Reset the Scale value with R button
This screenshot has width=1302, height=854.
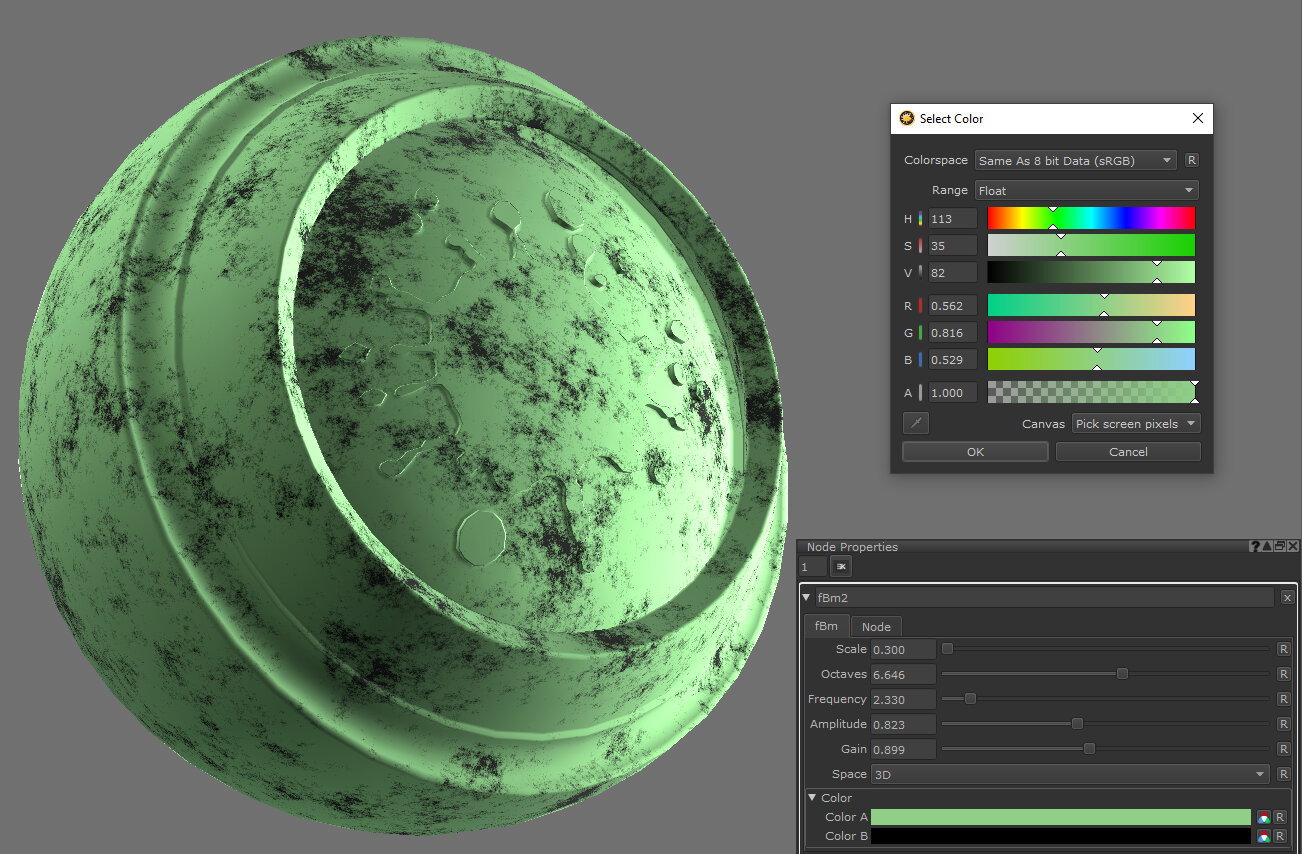click(x=1284, y=649)
